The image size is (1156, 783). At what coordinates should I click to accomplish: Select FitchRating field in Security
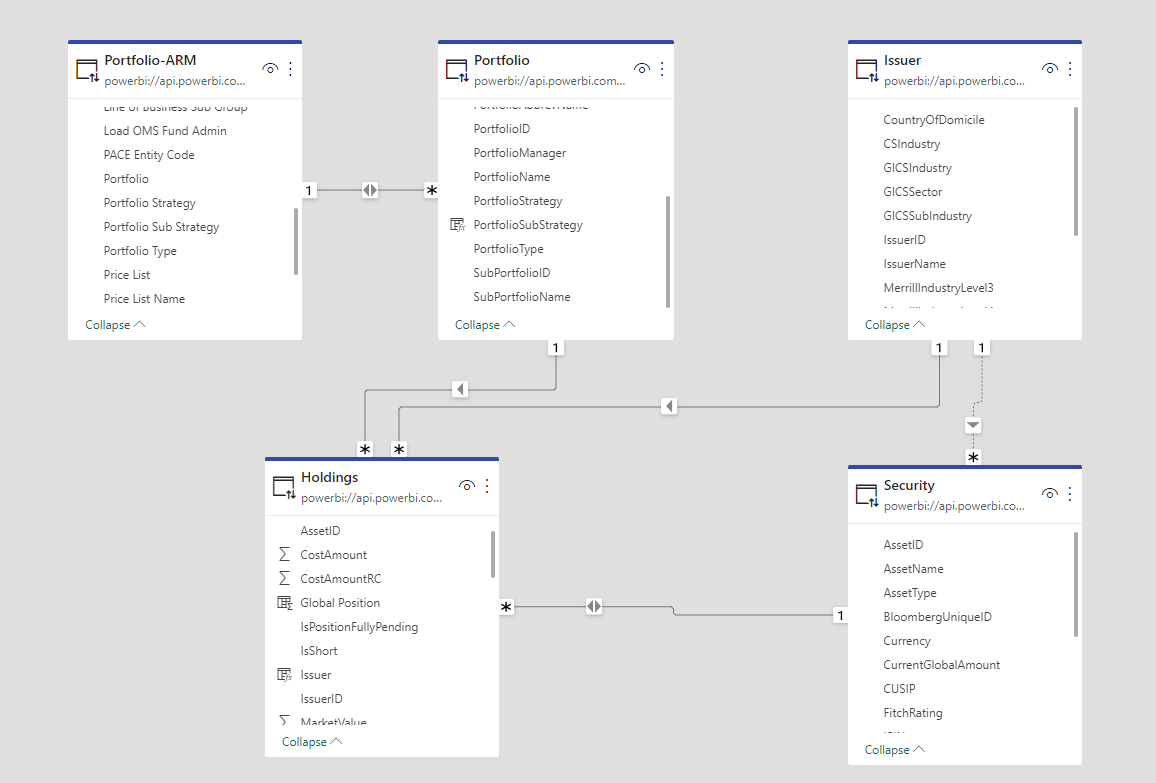click(913, 713)
